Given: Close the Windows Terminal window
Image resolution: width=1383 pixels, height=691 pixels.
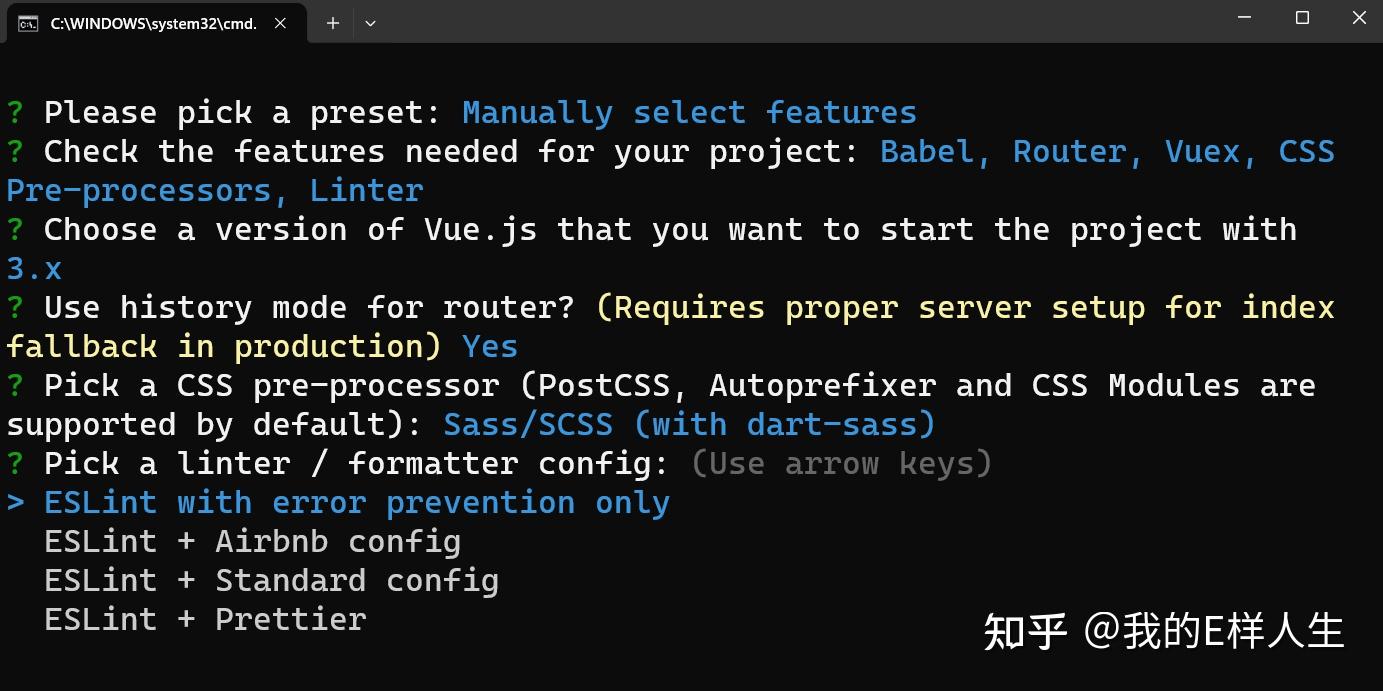Looking at the screenshot, I should pos(1359,18).
